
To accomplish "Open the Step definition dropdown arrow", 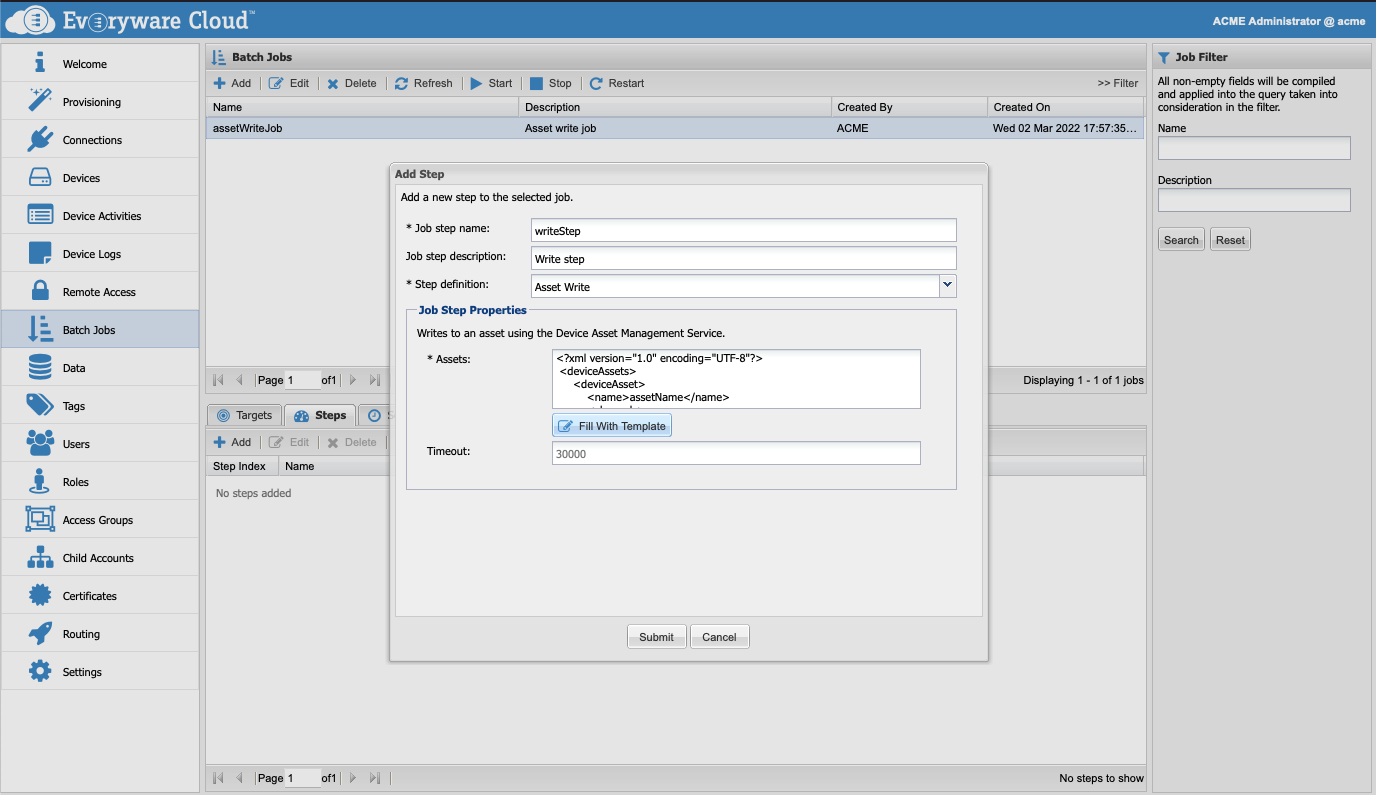I will pyautogui.click(x=948, y=286).
